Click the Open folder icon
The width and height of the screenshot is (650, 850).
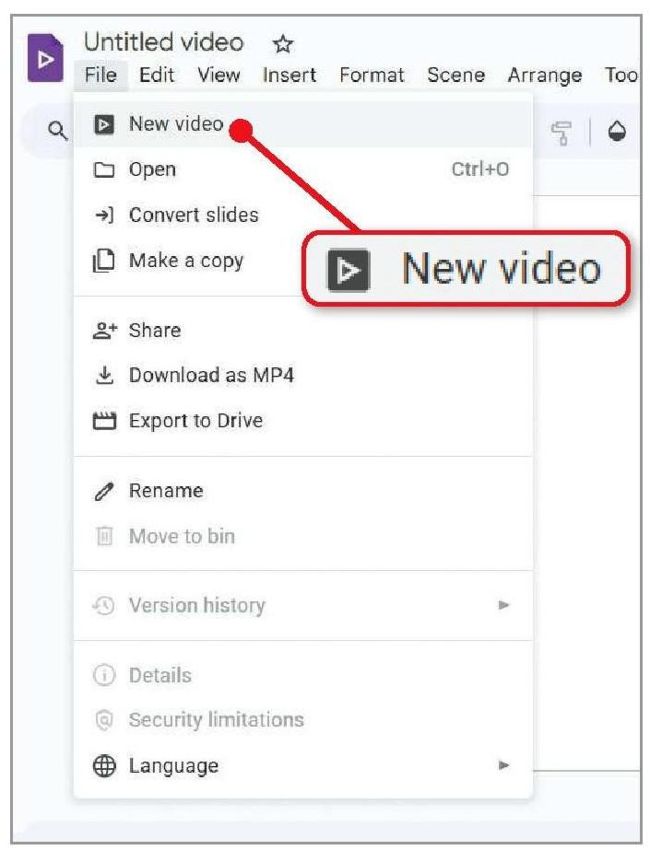(104, 170)
